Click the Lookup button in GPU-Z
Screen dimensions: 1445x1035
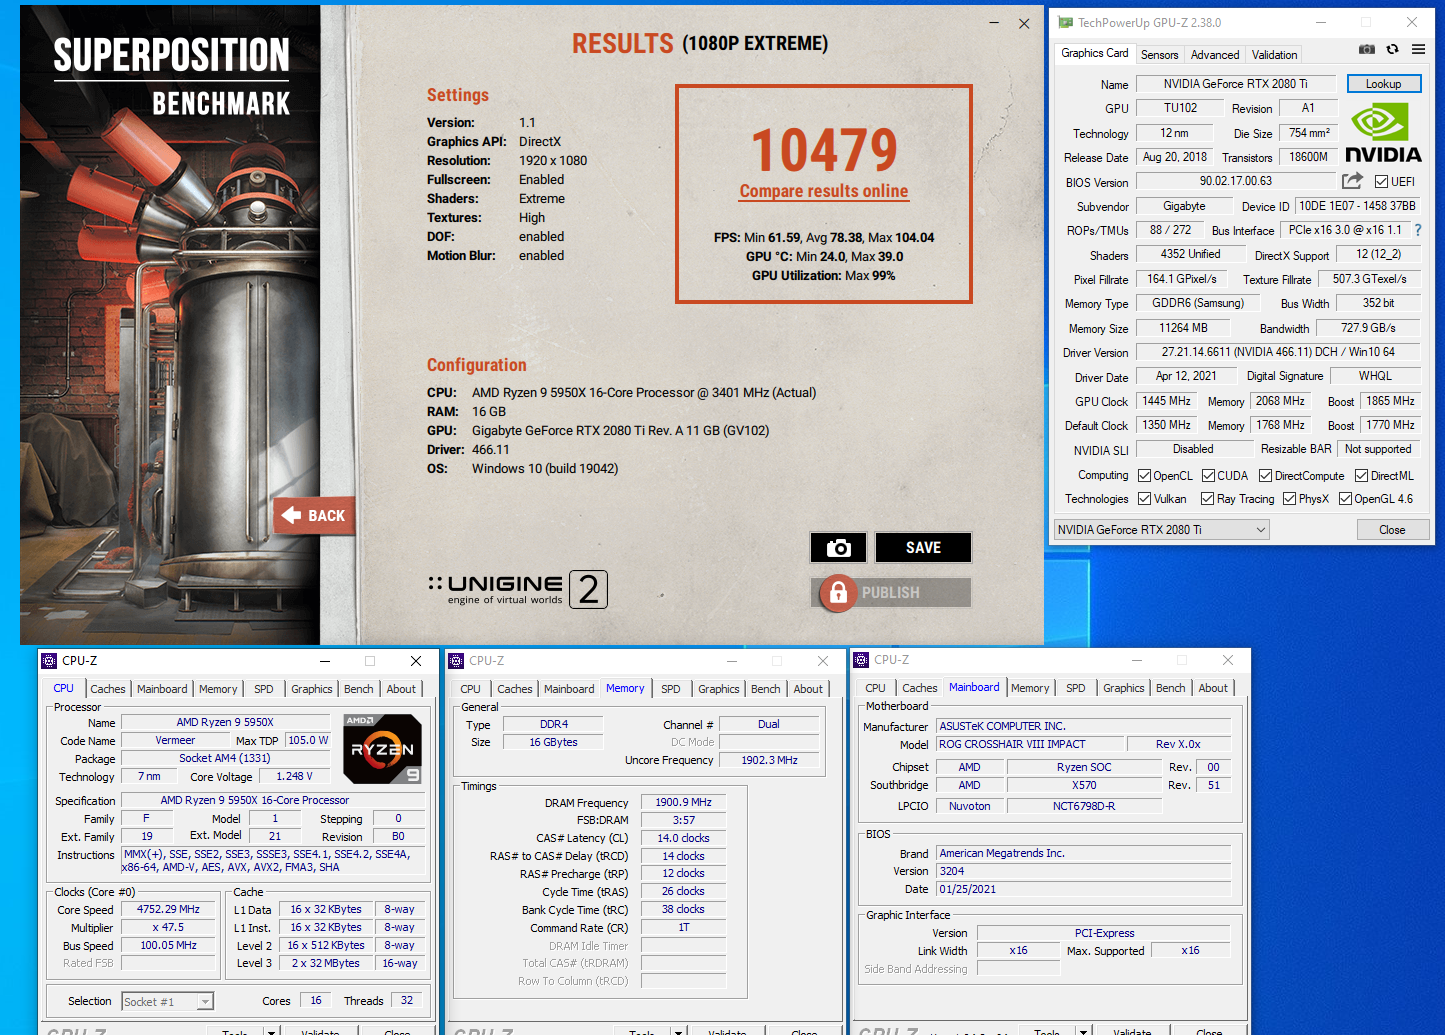(x=1384, y=84)
